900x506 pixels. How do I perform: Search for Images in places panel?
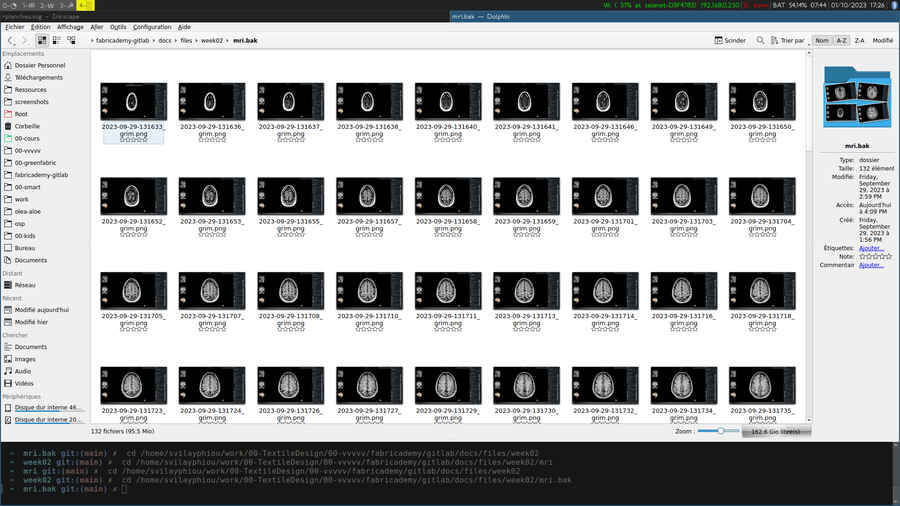(x=25, y=359)
